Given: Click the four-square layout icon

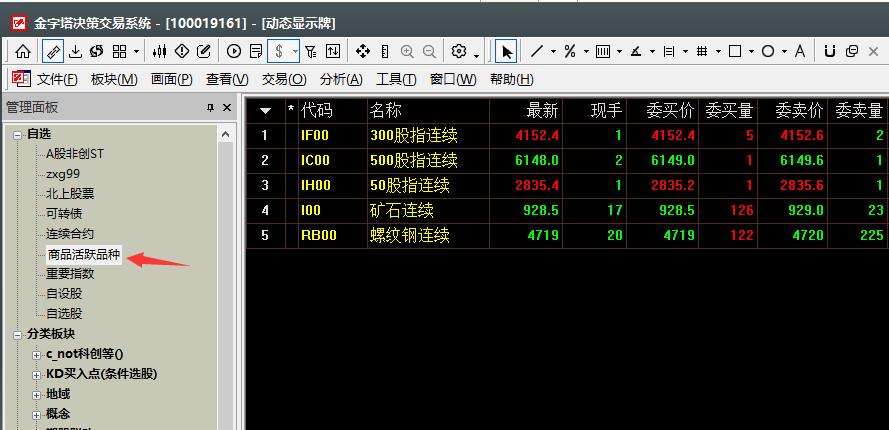Looking at the screenshot, I should (120, 52).
